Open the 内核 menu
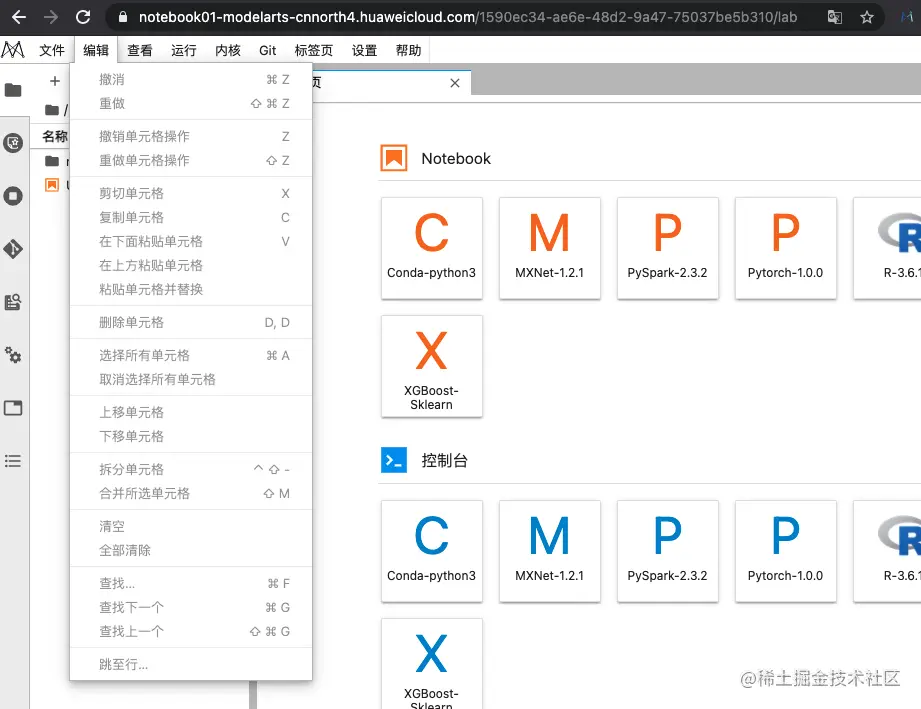 [x=228, y=51]
